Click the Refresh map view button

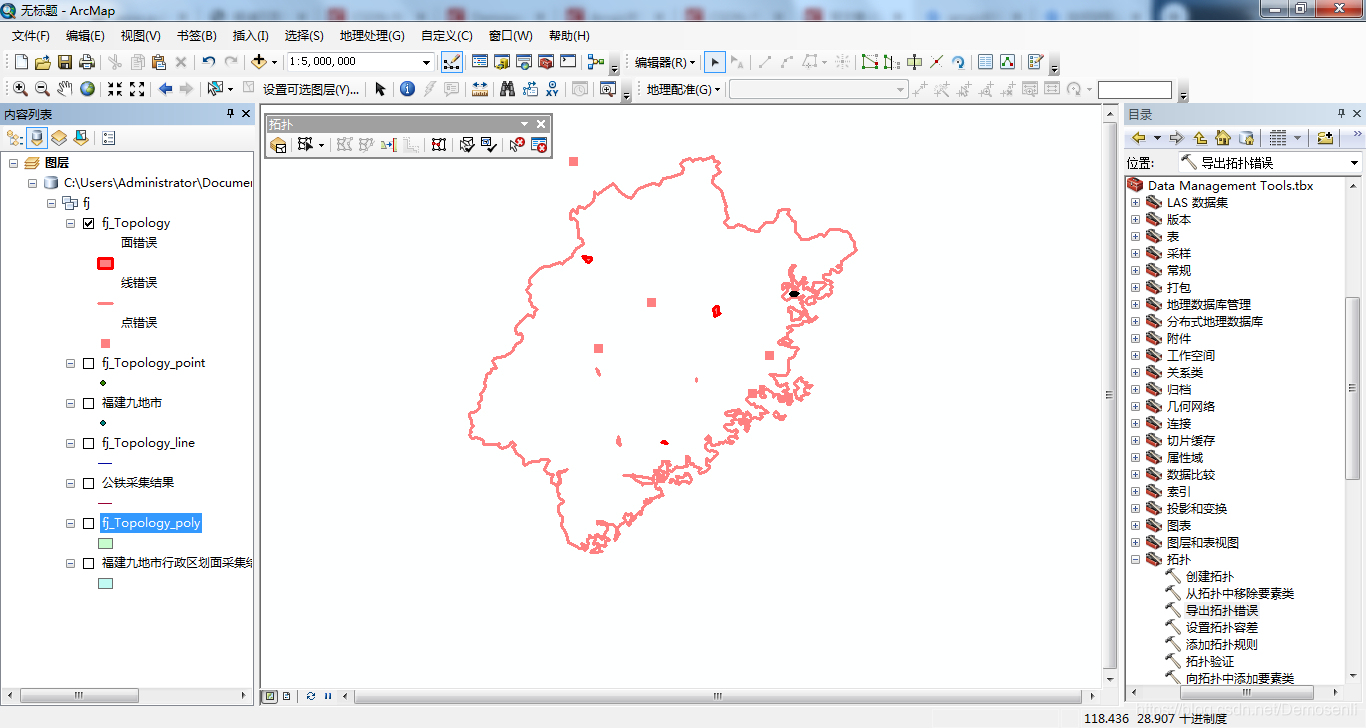tap(311, 696)
